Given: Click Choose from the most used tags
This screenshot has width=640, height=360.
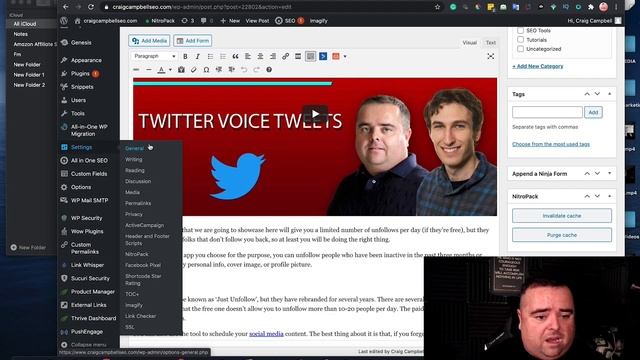Looking at the screenshot, I should (551, 144).
